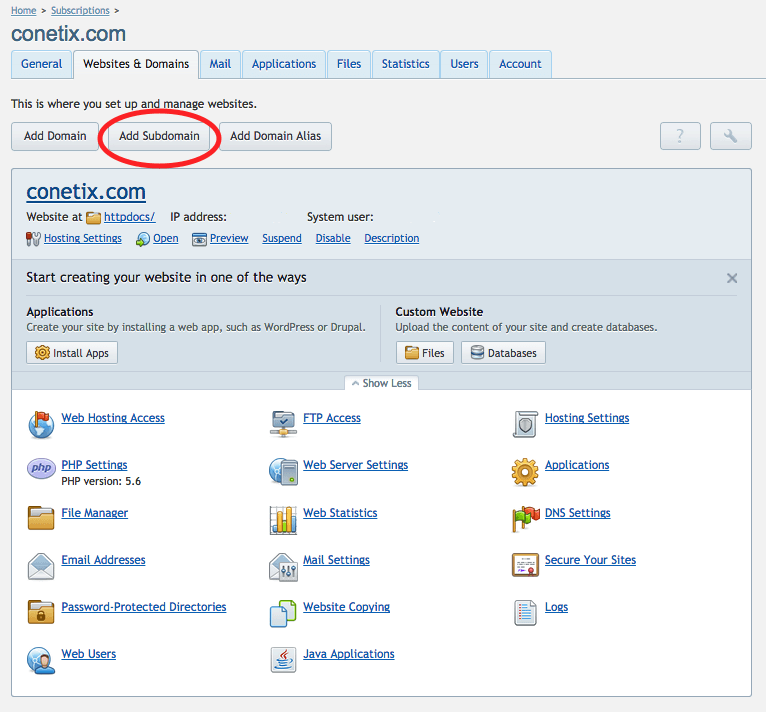Open the conetix.com domain heading link
This screenshot has height=712, width=766.
[x=86, y=192]
